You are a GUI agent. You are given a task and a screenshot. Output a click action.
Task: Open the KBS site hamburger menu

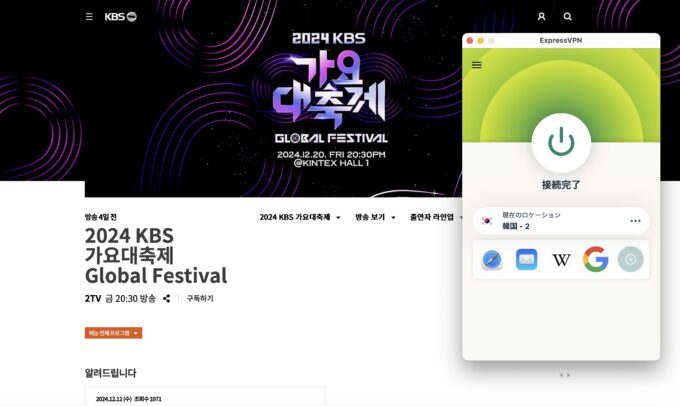tap(89, 17)
